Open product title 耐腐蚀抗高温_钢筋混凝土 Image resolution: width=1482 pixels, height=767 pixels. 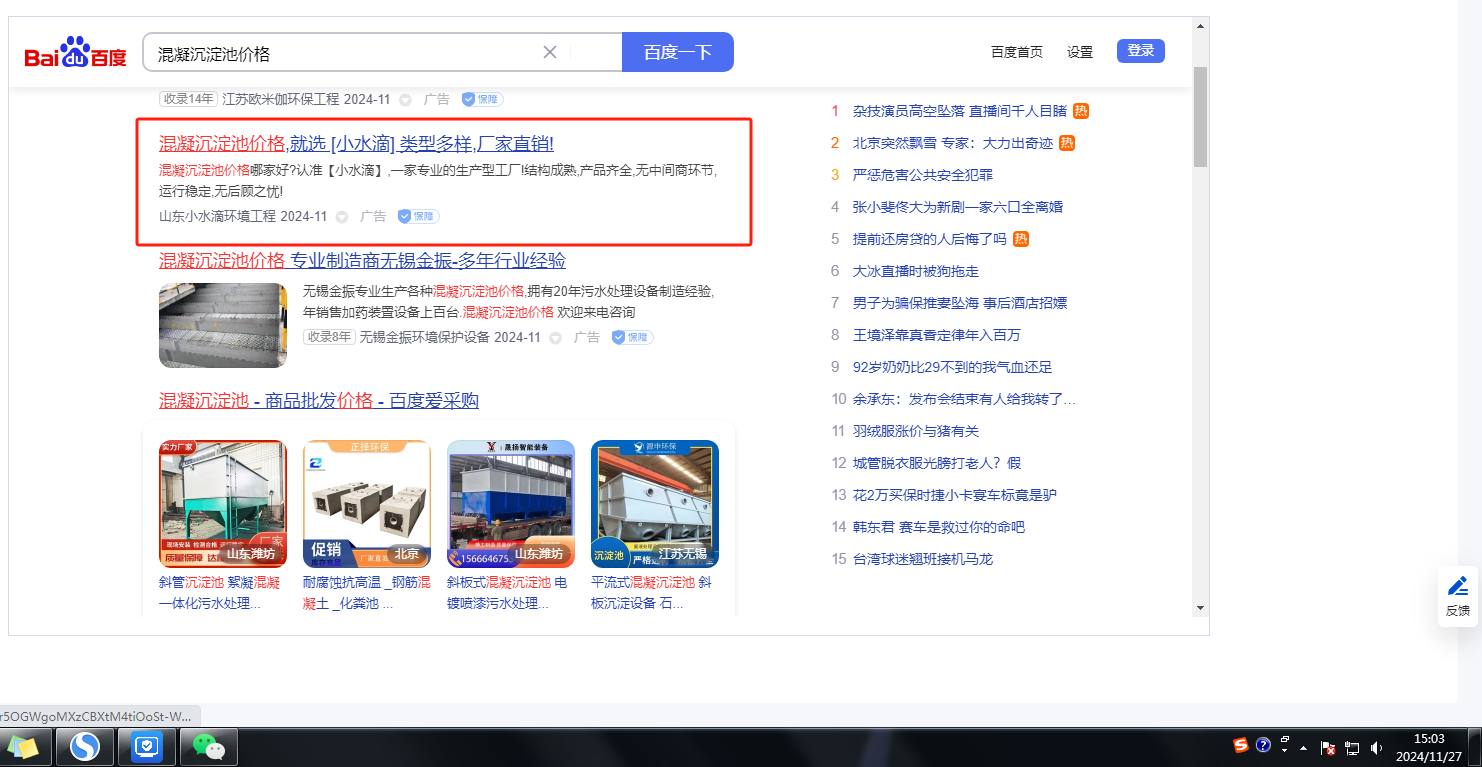pos(367,593)
